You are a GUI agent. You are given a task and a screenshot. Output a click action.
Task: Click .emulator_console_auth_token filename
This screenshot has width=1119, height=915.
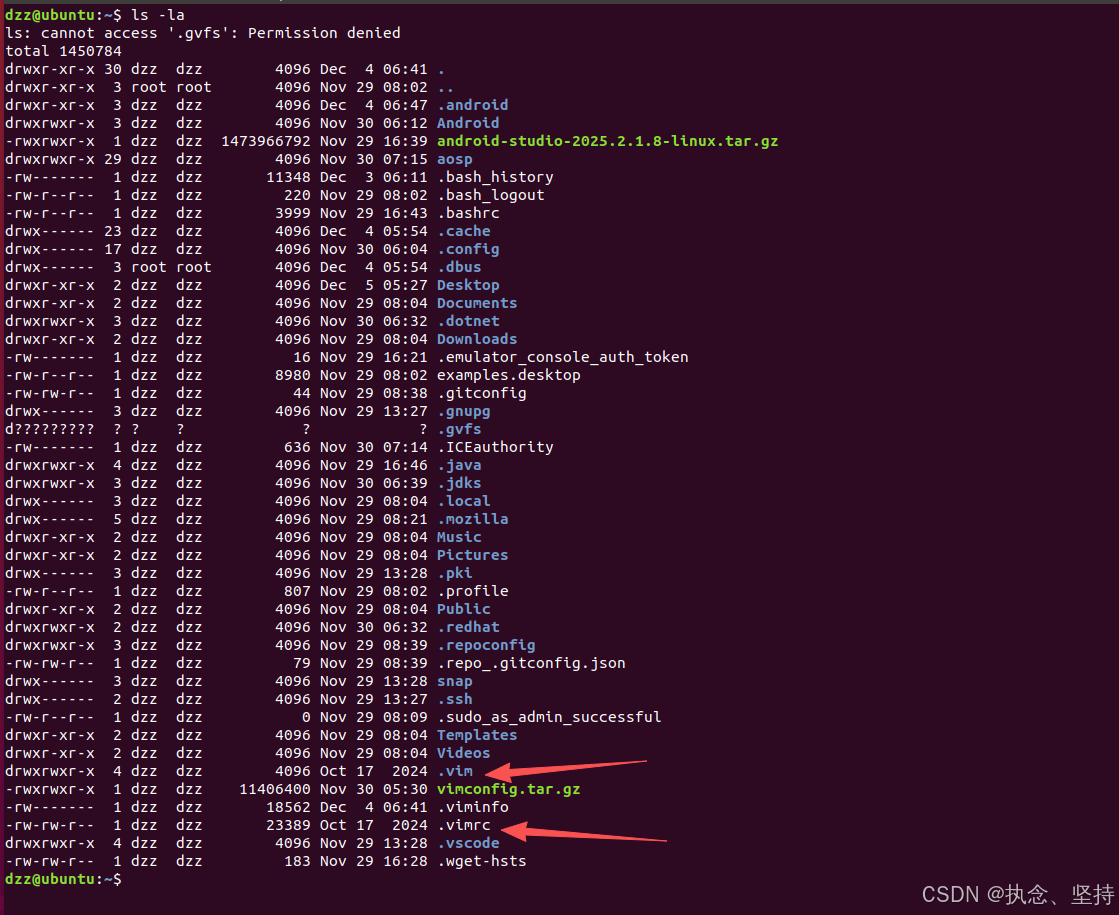562,357
